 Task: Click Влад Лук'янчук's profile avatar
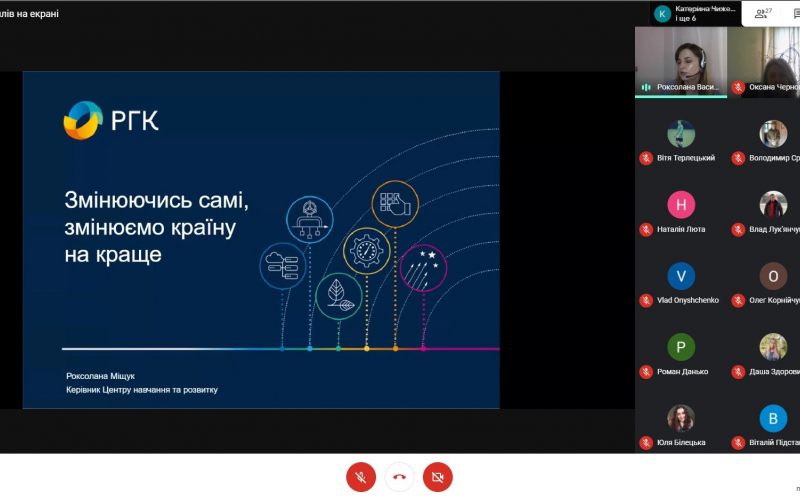click(773, 205)
